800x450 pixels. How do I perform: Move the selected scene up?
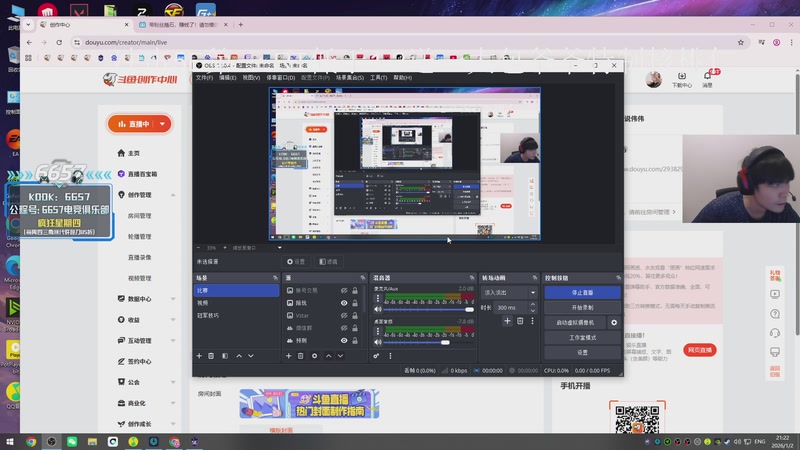[x=239, y=356]
